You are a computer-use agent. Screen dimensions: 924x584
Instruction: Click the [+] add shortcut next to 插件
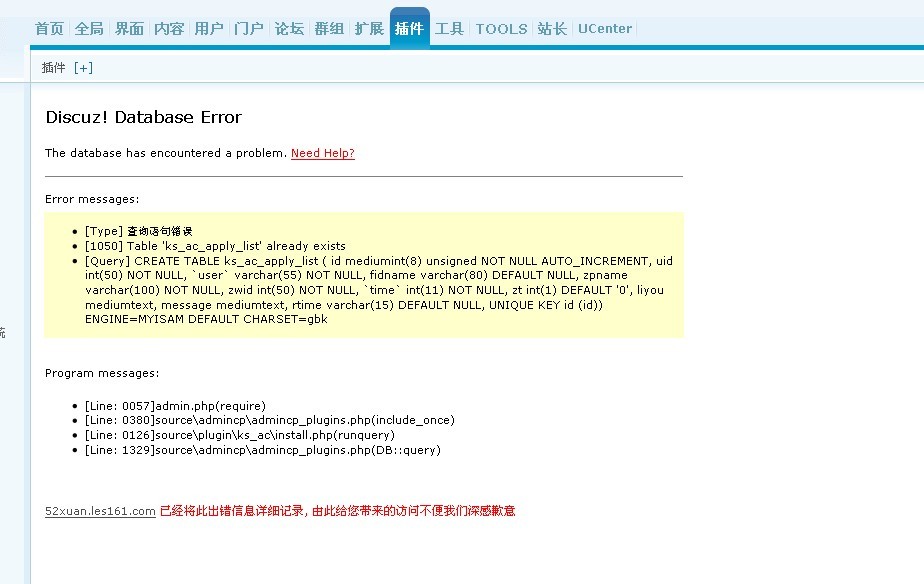tap(83, 68)
